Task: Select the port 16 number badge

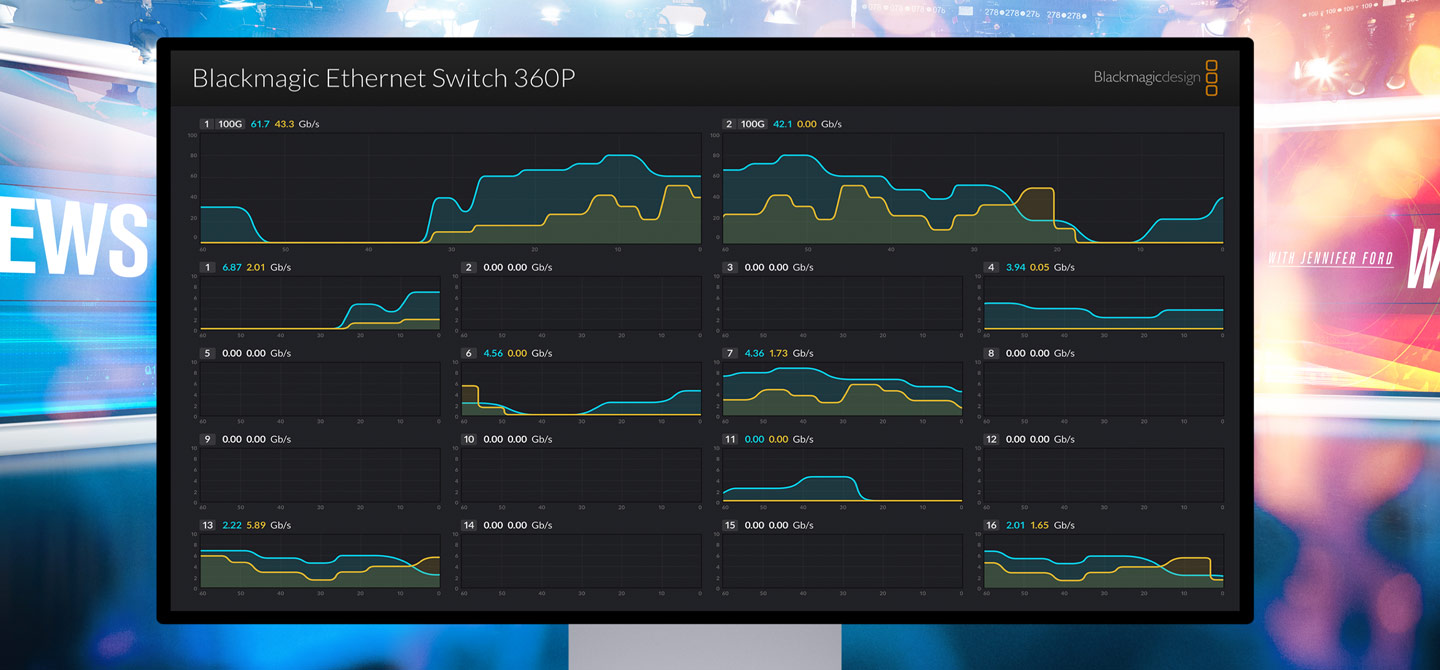Action: [991, 525]
